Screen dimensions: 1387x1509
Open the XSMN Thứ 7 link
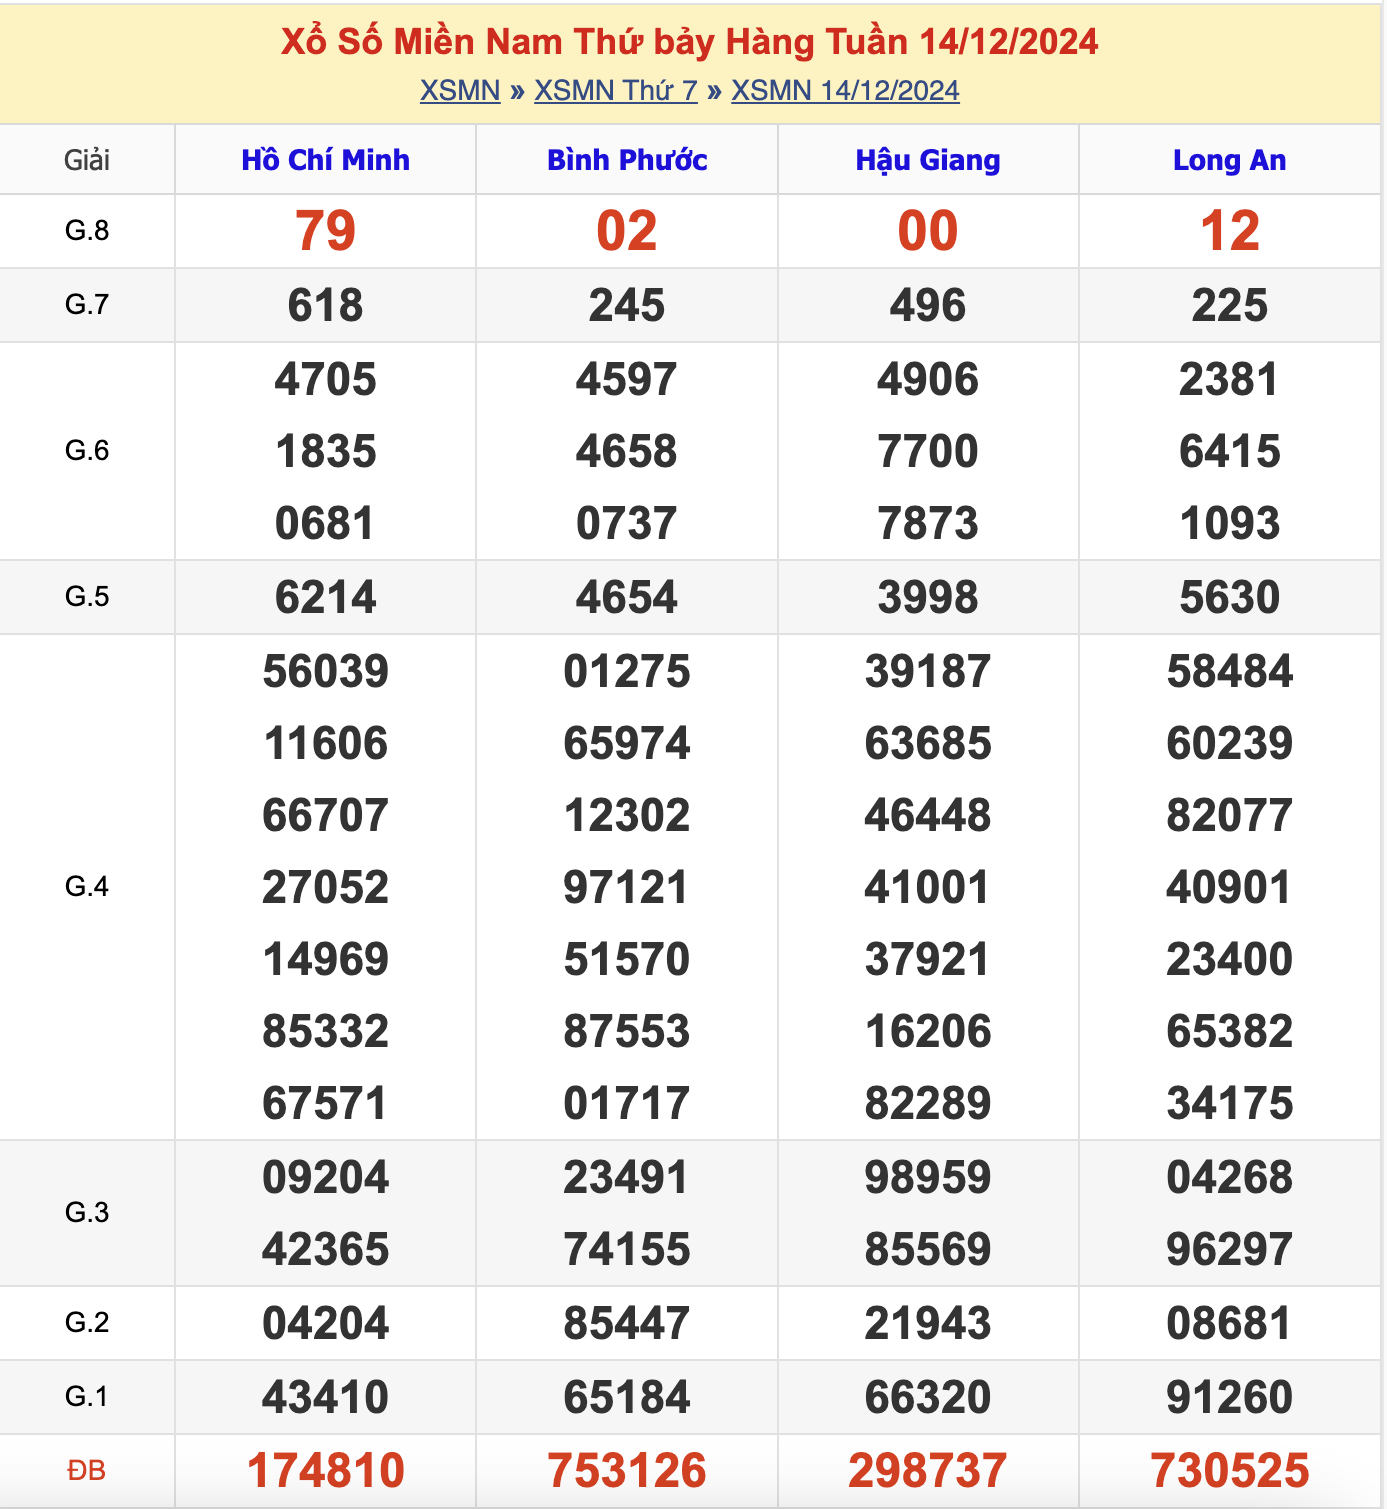tap(616, 90)
